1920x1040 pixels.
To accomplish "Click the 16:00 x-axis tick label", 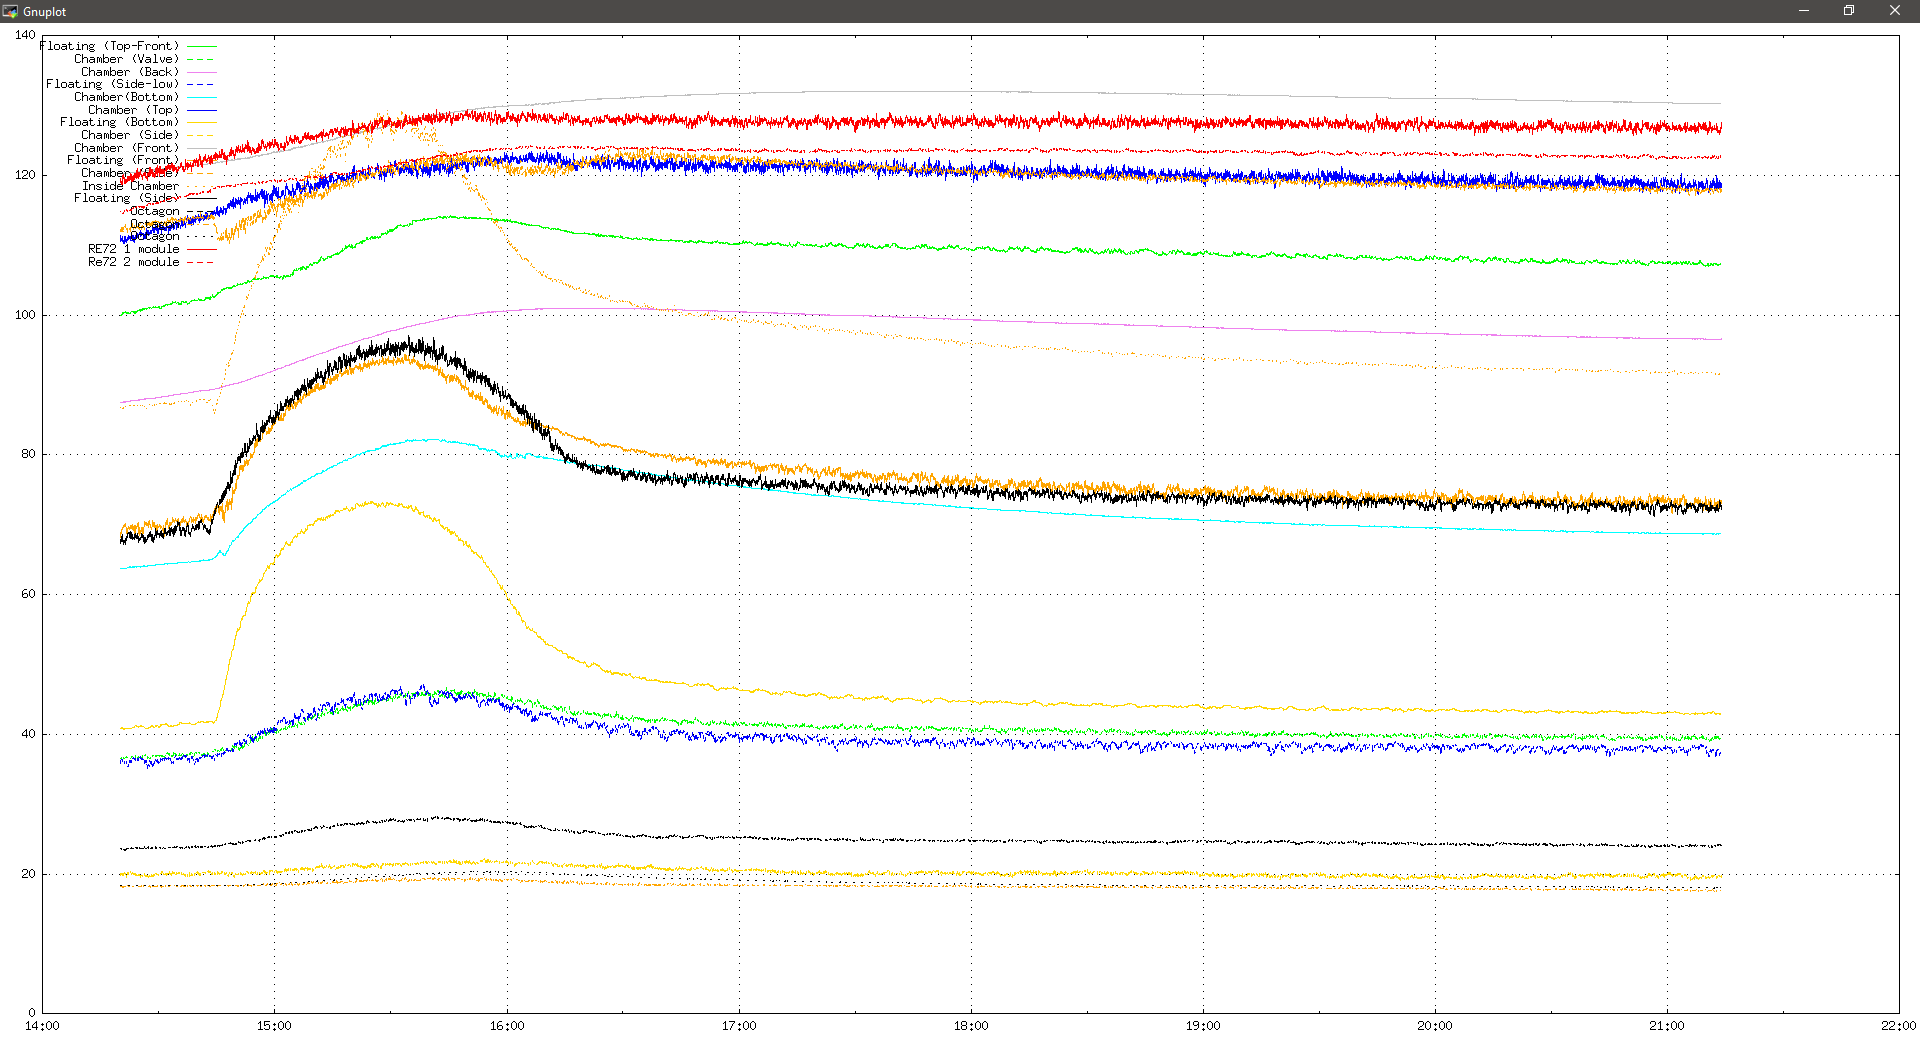I will [507, 1026].
